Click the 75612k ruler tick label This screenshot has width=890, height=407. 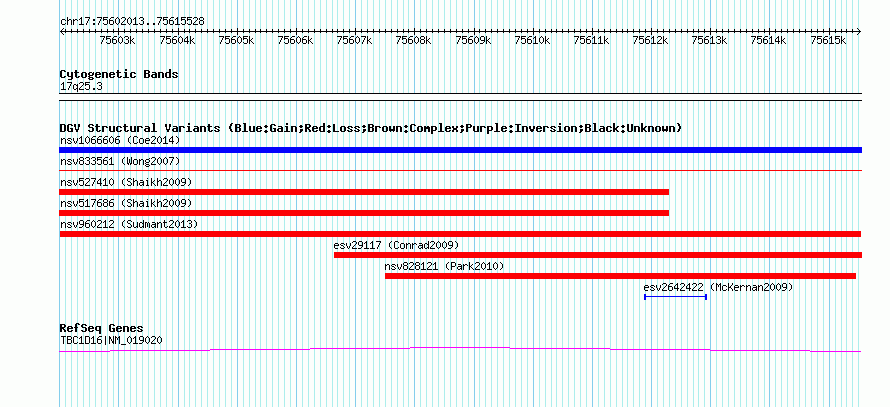pos(650,40)
